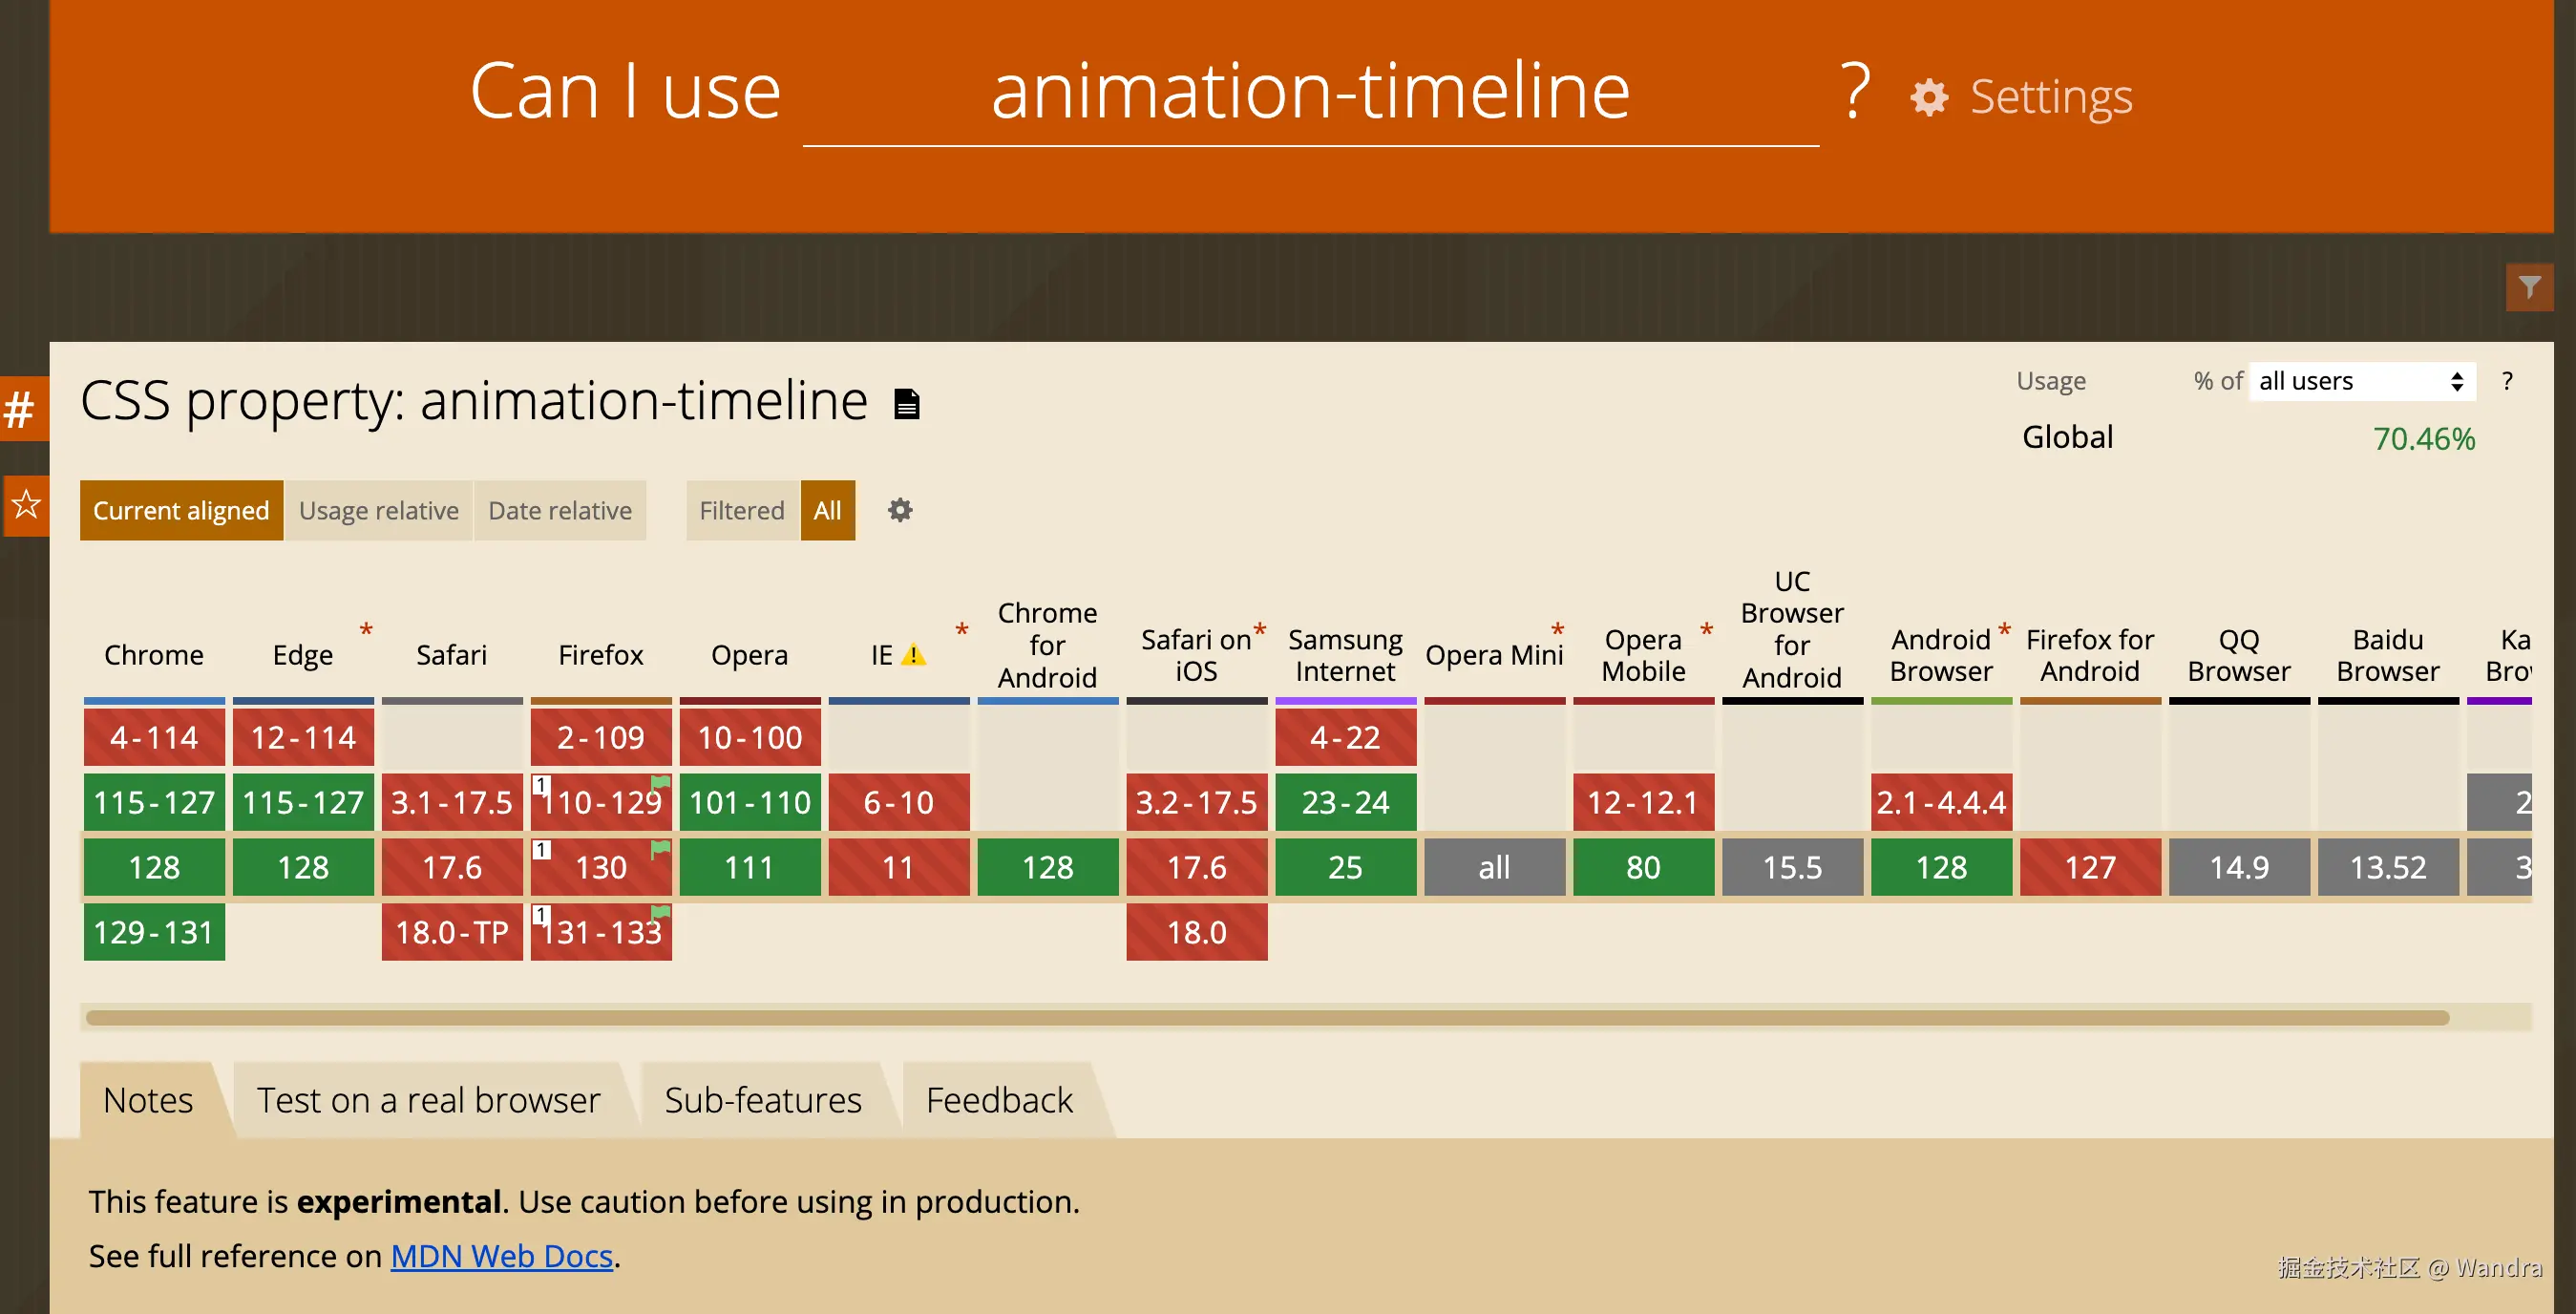This screenshot has height=1314, width=2576.
Task: Click the horizontal browser table scrollbar
Action: pos(1266,1018)
